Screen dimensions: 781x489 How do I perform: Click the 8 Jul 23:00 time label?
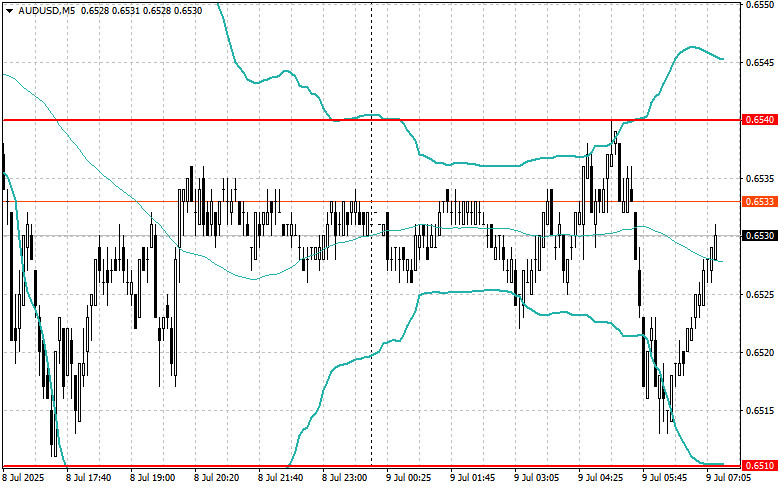(345, 478)
